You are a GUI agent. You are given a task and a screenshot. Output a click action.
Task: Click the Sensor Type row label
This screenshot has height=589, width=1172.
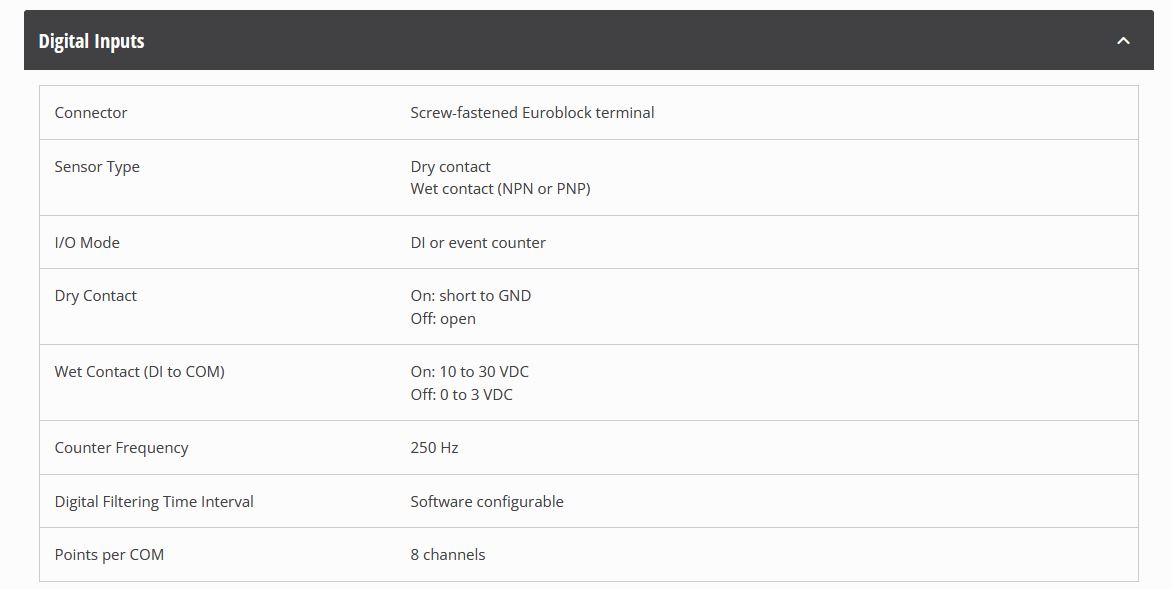tap(97, 167)
